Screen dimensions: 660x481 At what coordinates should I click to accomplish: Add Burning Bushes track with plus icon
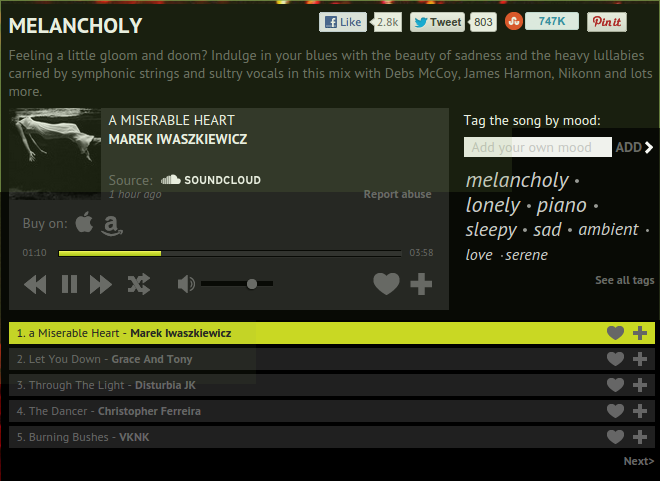(640, 437)
